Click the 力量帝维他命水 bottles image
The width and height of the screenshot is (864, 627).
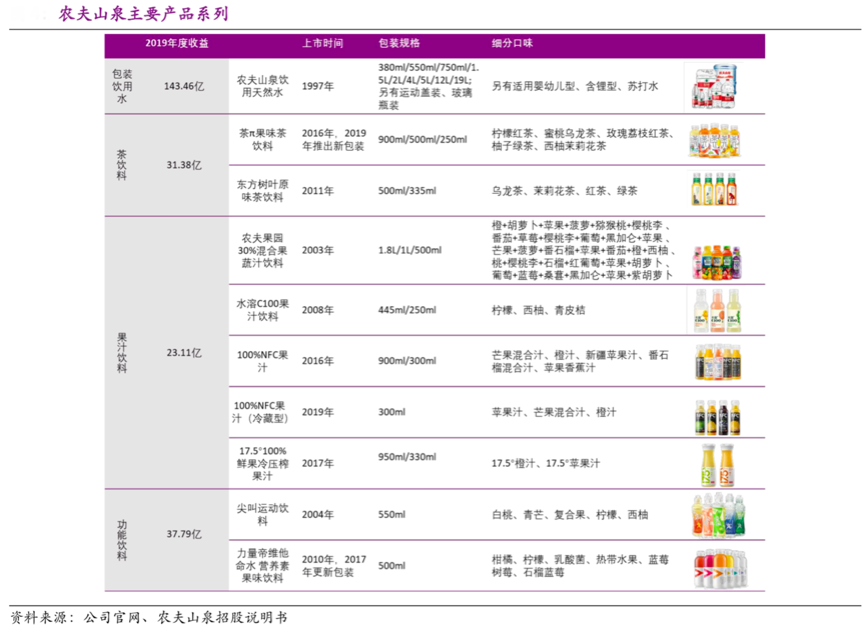click(715, 566)
